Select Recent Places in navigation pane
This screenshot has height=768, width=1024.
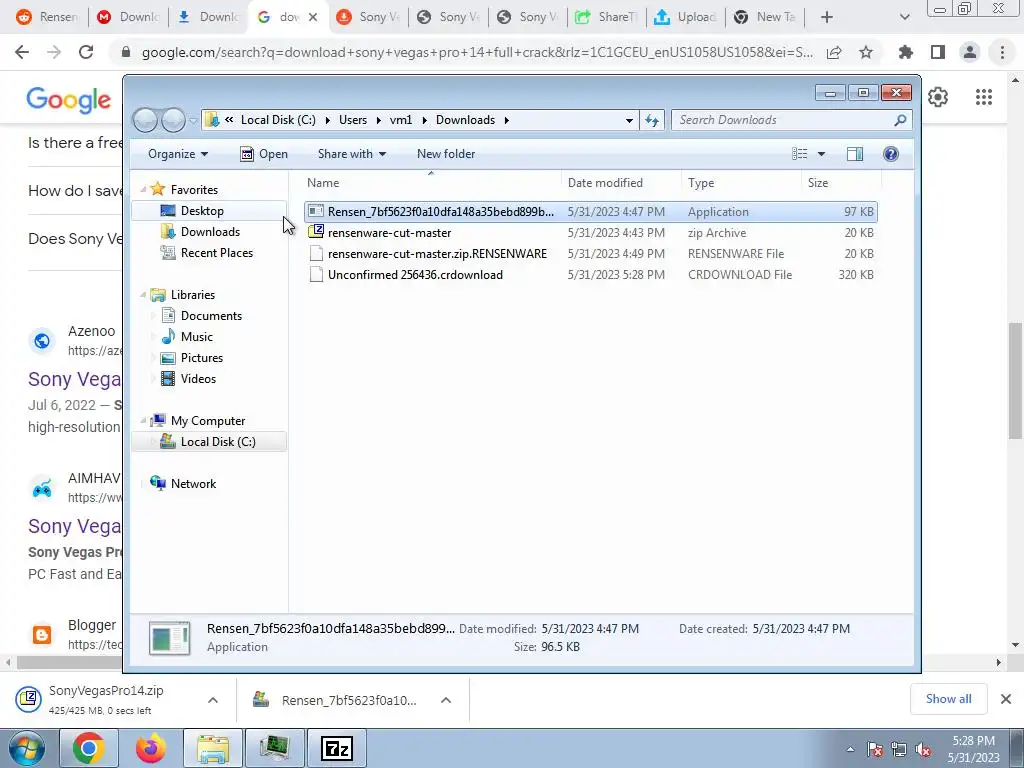(x=217, y=253)
